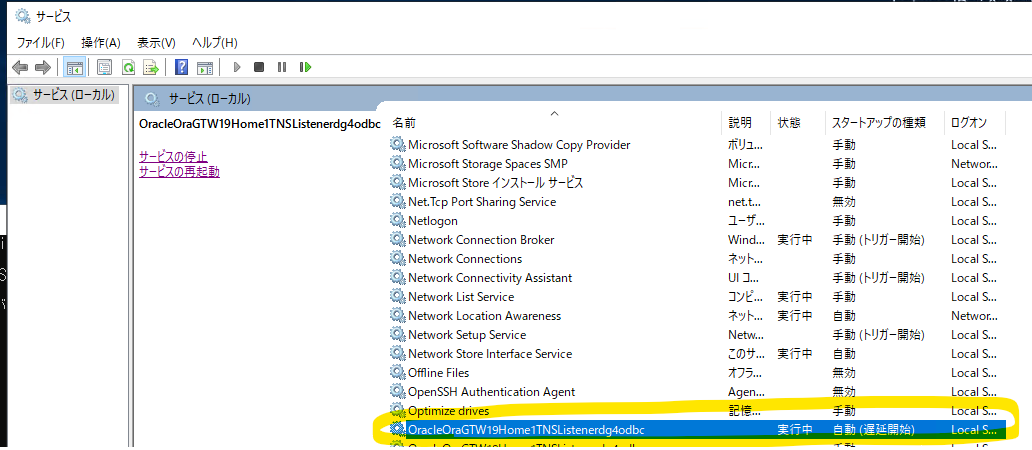Select the Network Location Awareness service

[484, 316]
